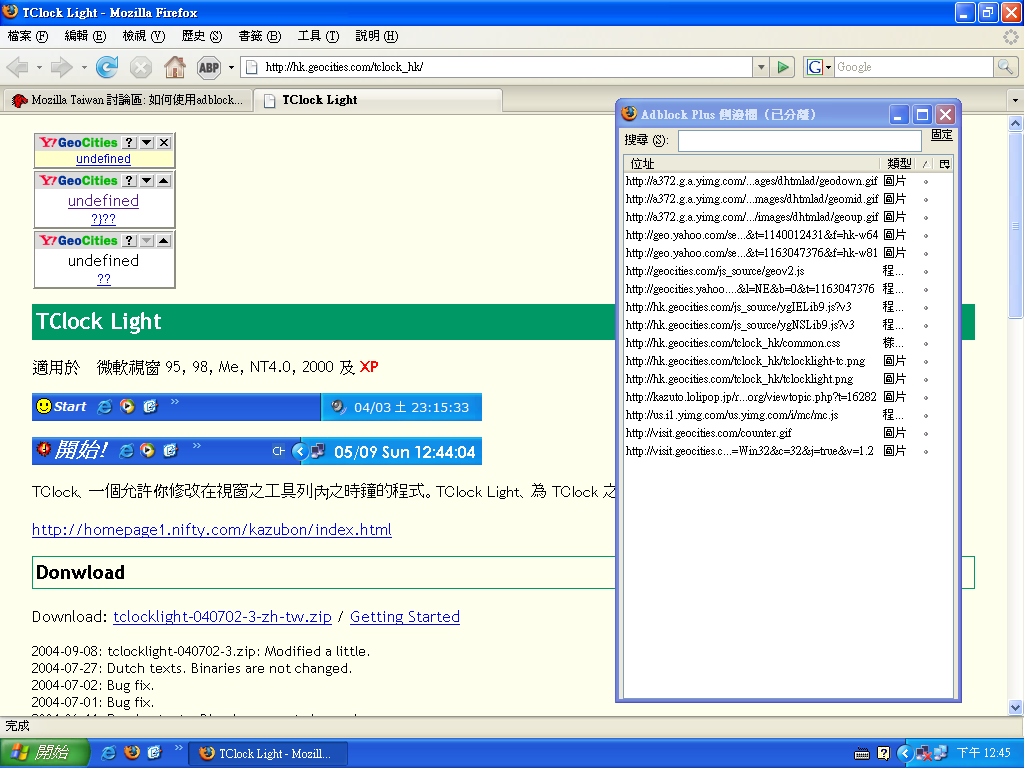The height and width of the screenshot is (768, 1024).
Task: Click the tclocklight-040702-3-zh-tw.zip download link
Action: pyautogui.click(x=221, y=617)
